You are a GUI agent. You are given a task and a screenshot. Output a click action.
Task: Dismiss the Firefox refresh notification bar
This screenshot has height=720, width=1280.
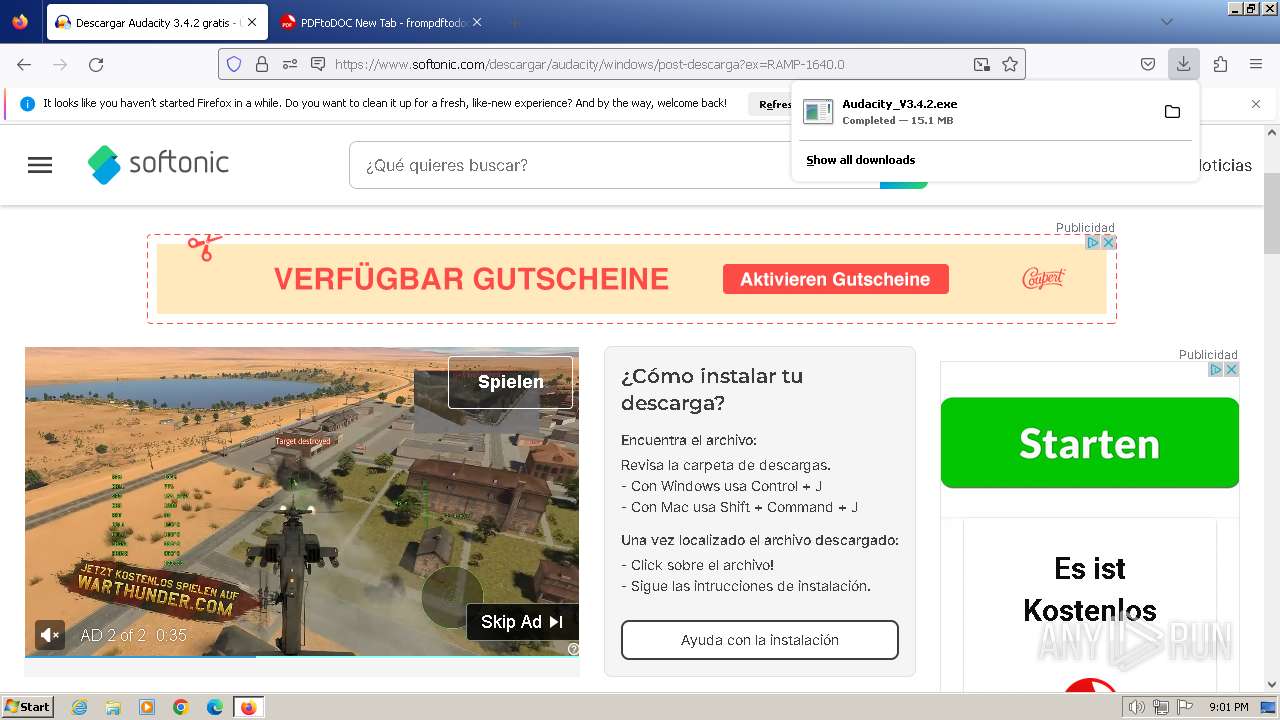coord(1256,104)
